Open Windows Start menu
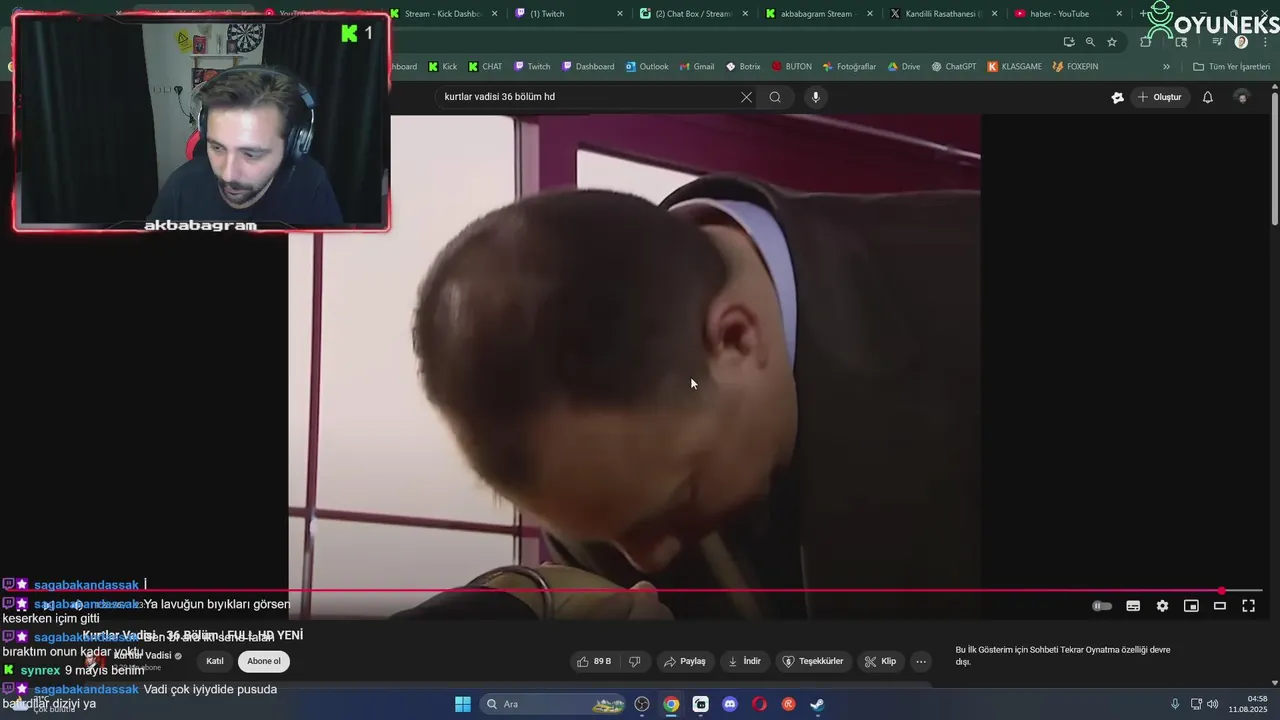This screenshot has height=720, width=1280. tap(463, 704)
